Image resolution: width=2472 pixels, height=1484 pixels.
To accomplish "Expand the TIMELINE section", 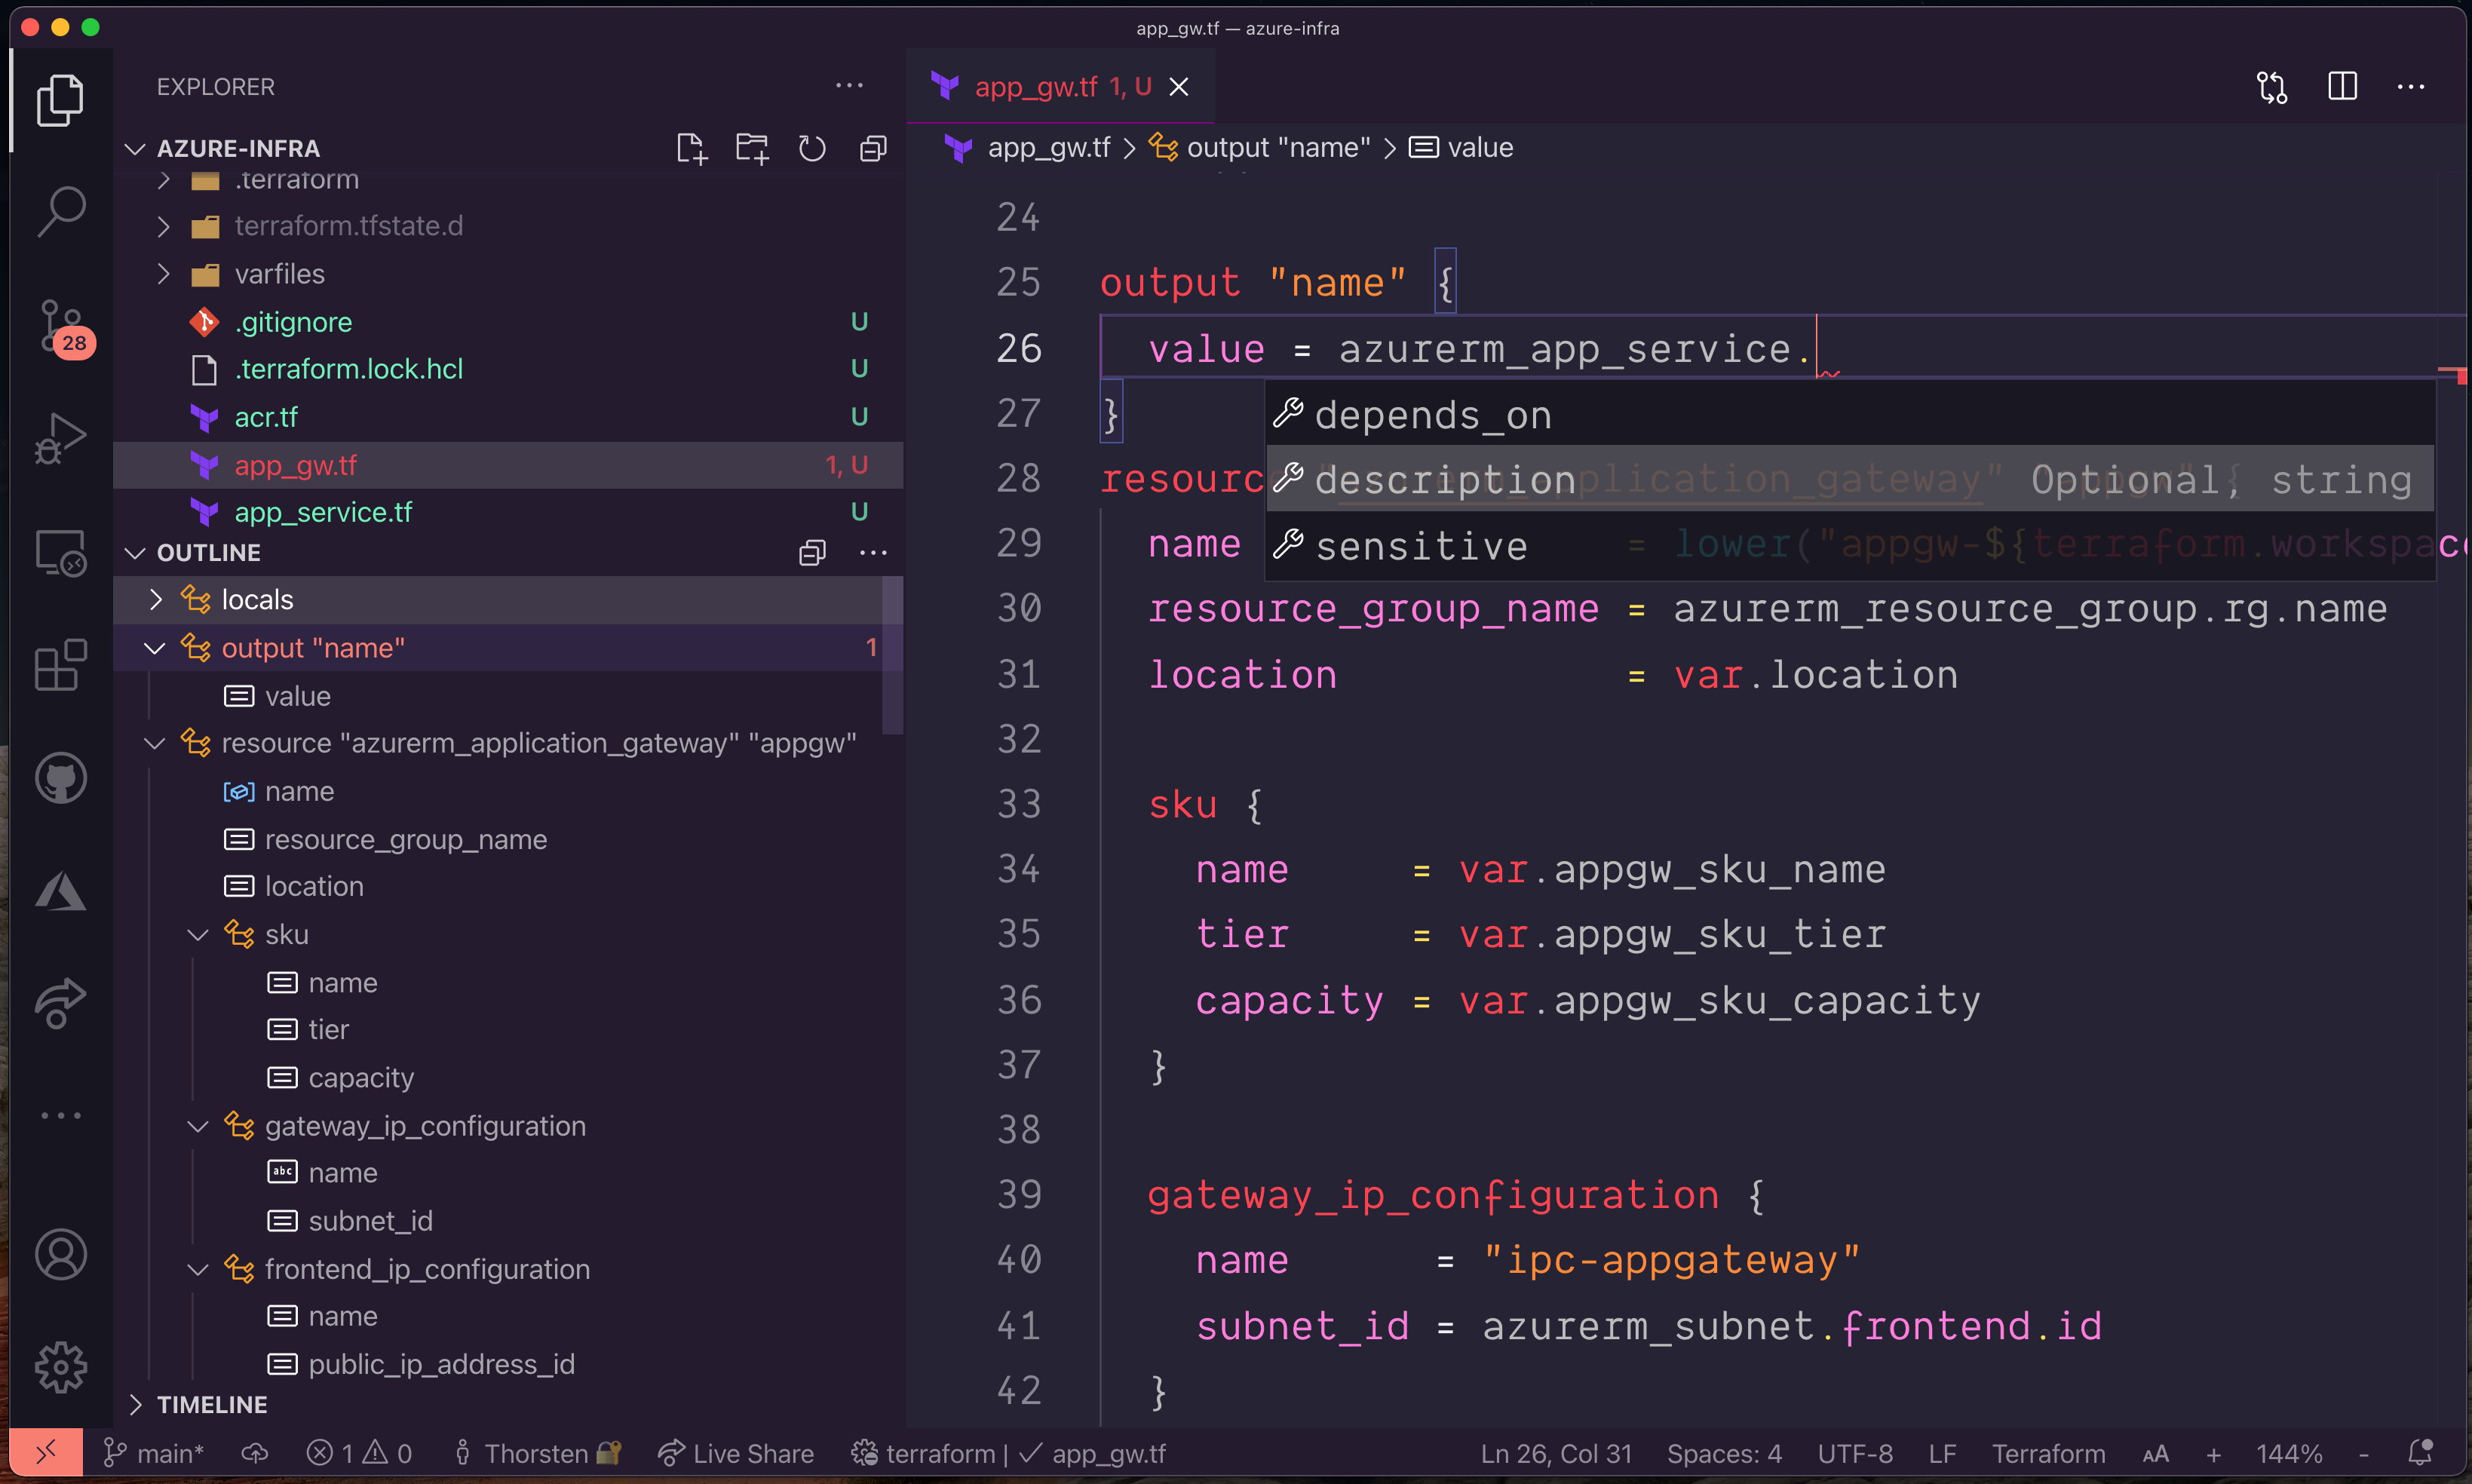I will pyautogui.click(x=212, y=1404).
